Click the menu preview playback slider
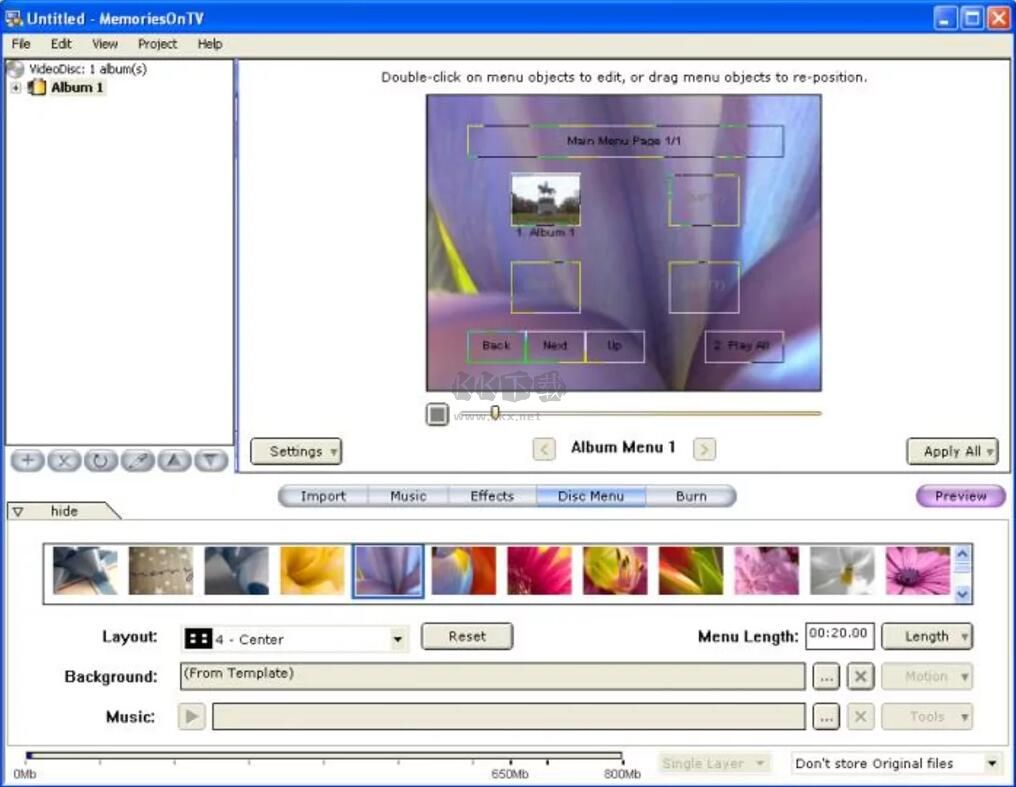 (494, 413)
